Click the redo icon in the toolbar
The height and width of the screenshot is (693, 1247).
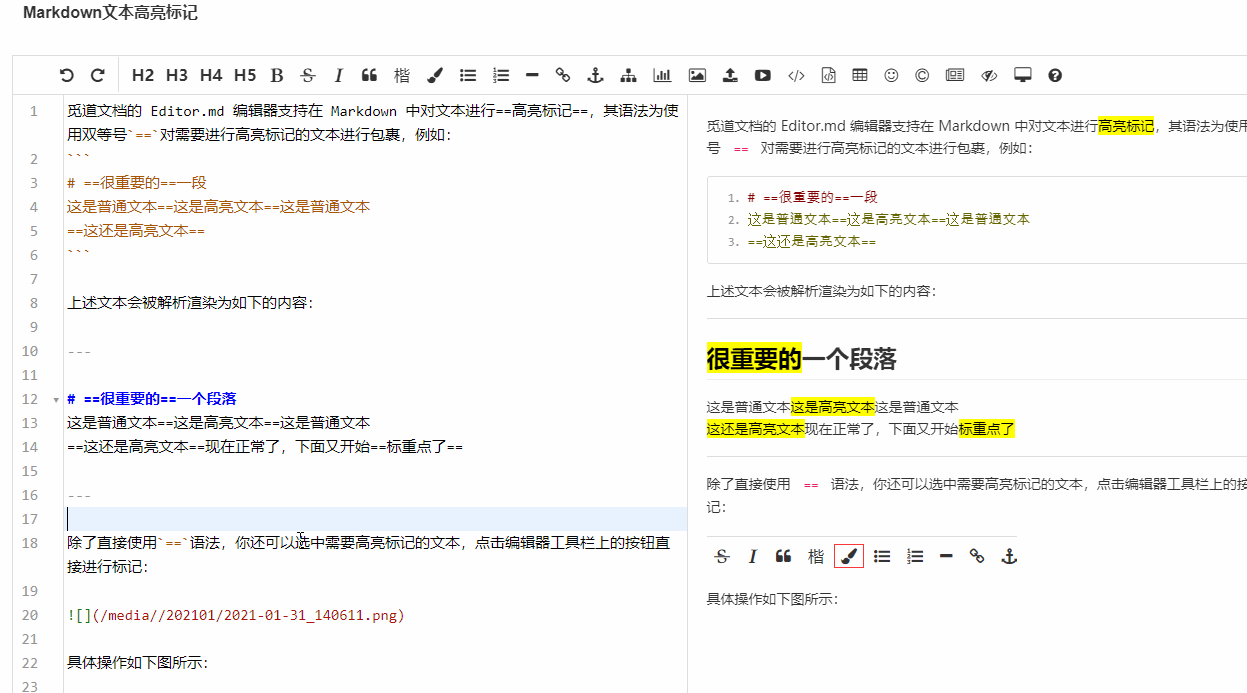(98, 75)
